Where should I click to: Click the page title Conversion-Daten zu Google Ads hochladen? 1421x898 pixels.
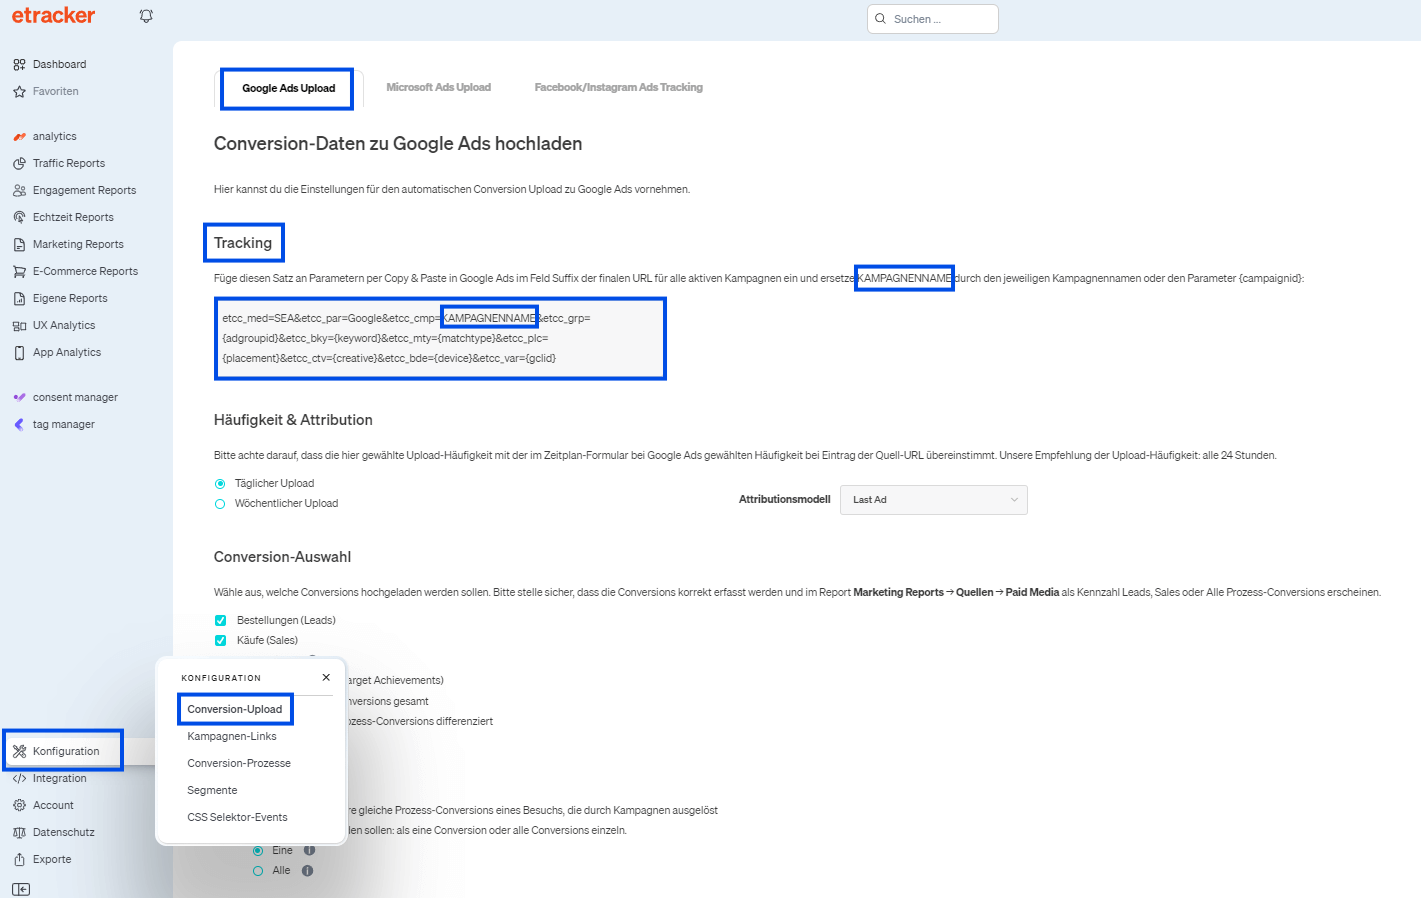pos(398,144)
